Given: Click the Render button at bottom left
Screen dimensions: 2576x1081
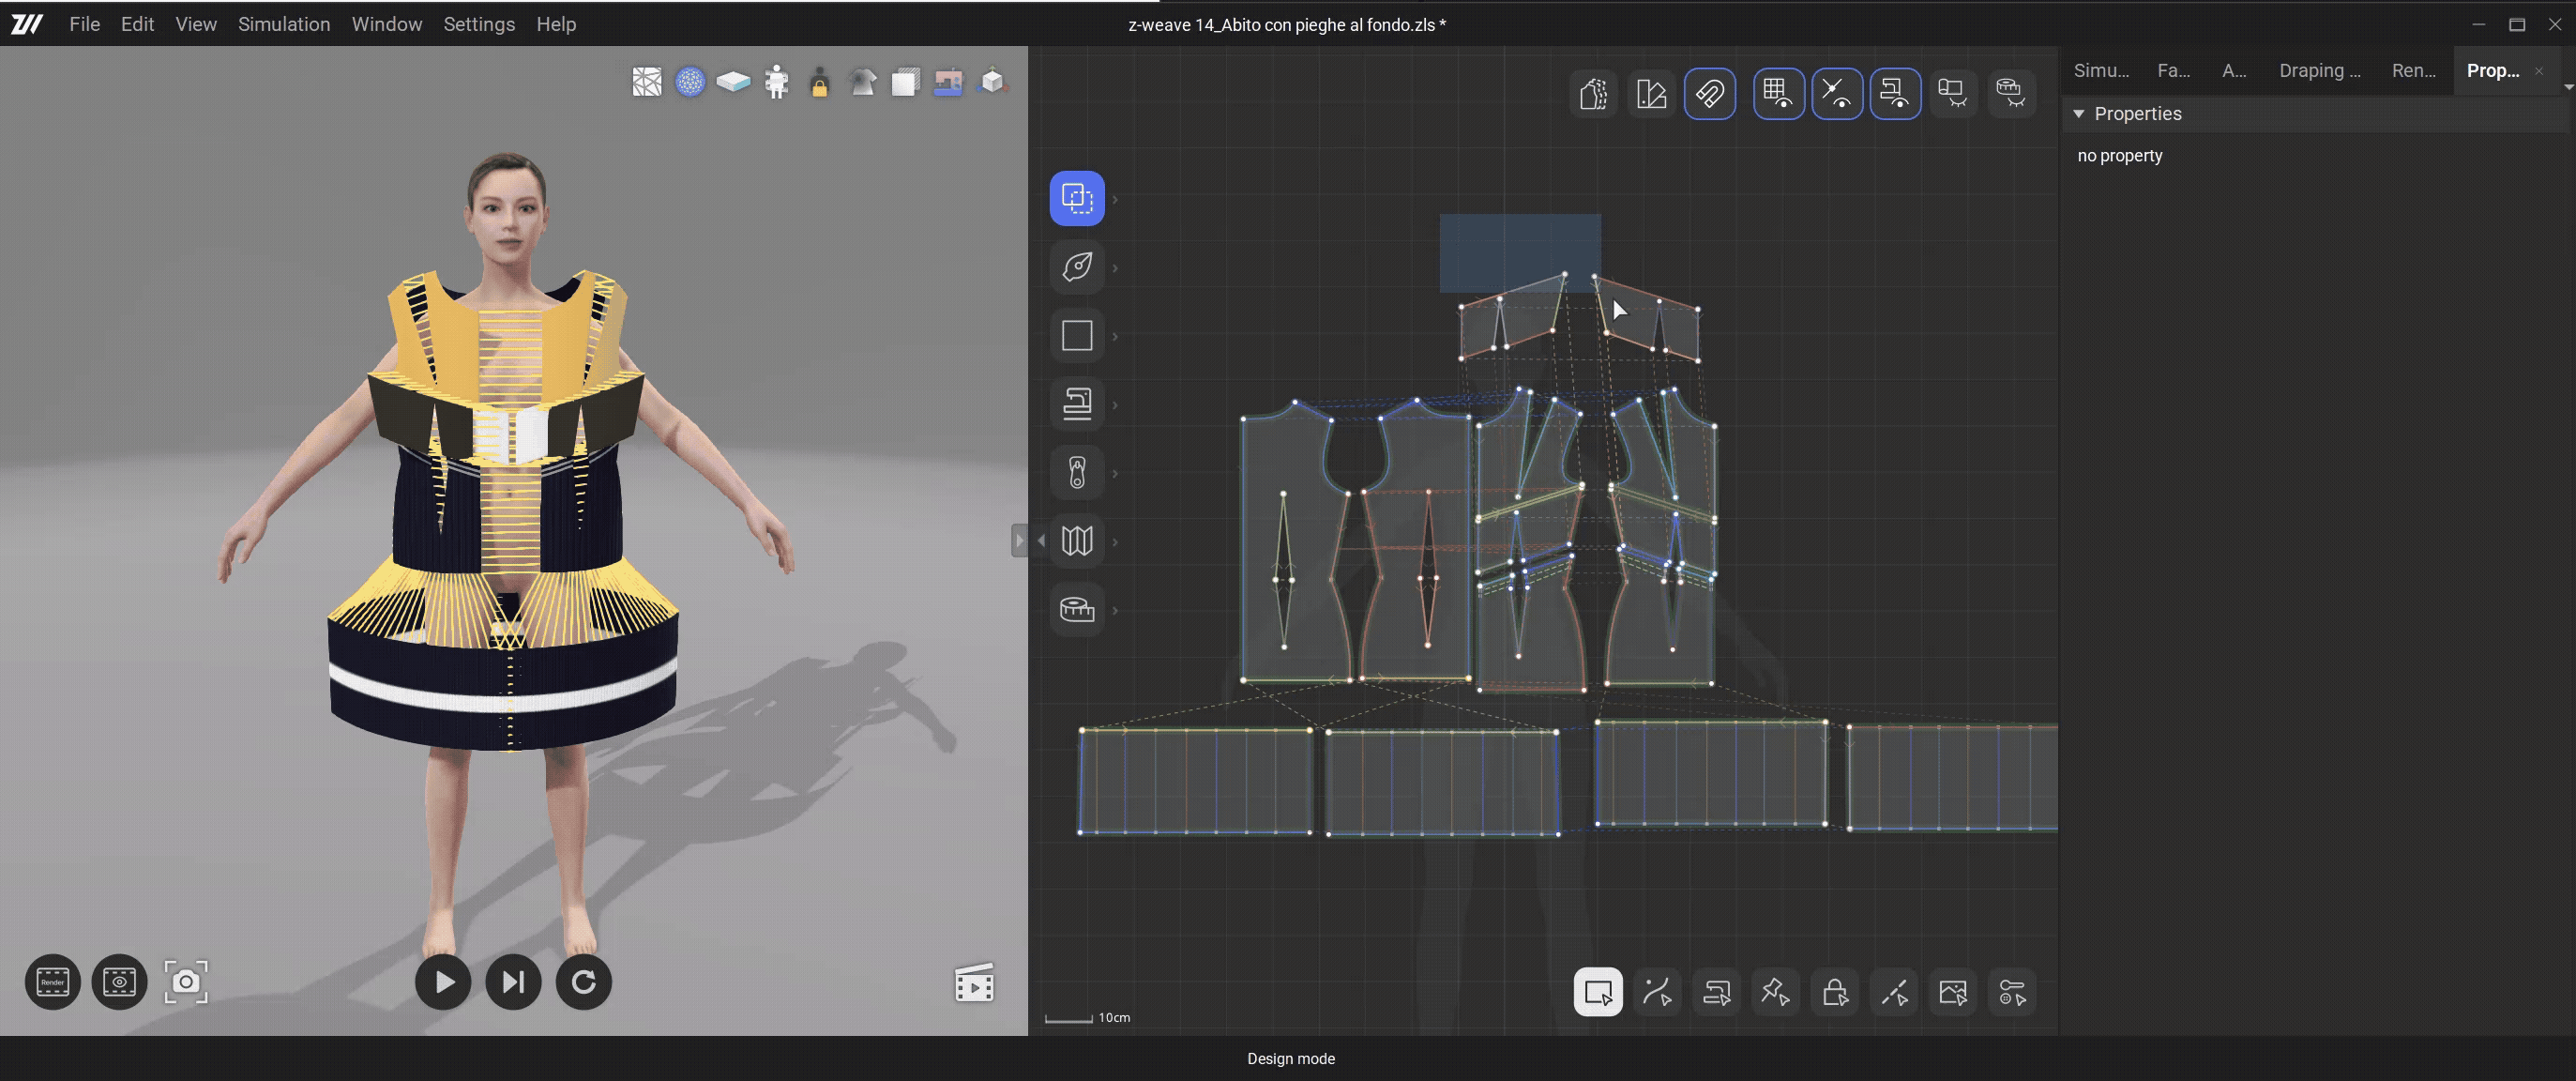Looking at the screenshot, I should [x=52, y=982].
